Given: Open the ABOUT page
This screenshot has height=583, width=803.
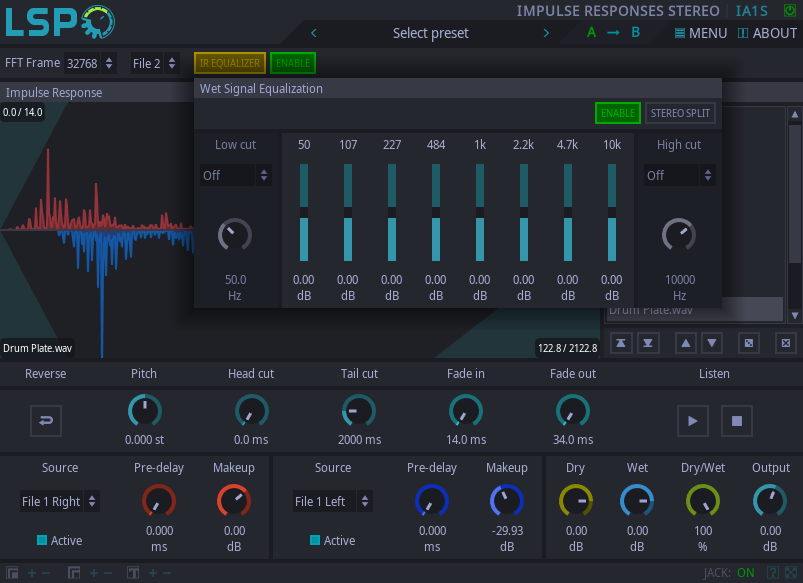Looking at the screenshot, I should click(x=767, y=33).
